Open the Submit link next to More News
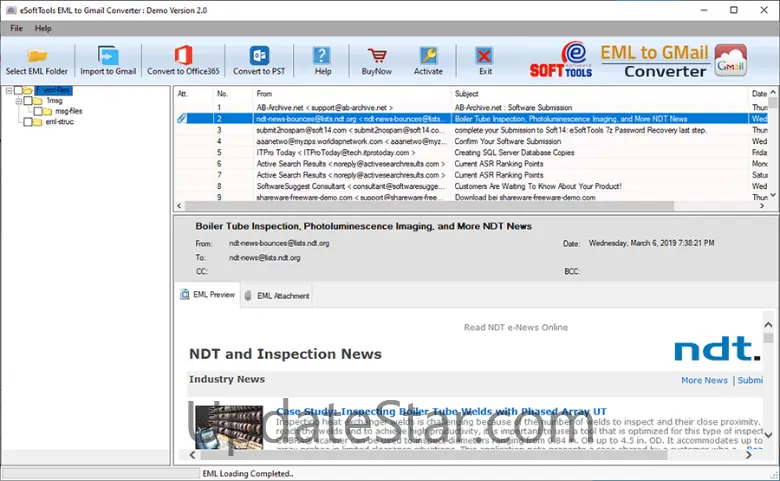This screenshot has width=780, height=481. pos(750,380)
